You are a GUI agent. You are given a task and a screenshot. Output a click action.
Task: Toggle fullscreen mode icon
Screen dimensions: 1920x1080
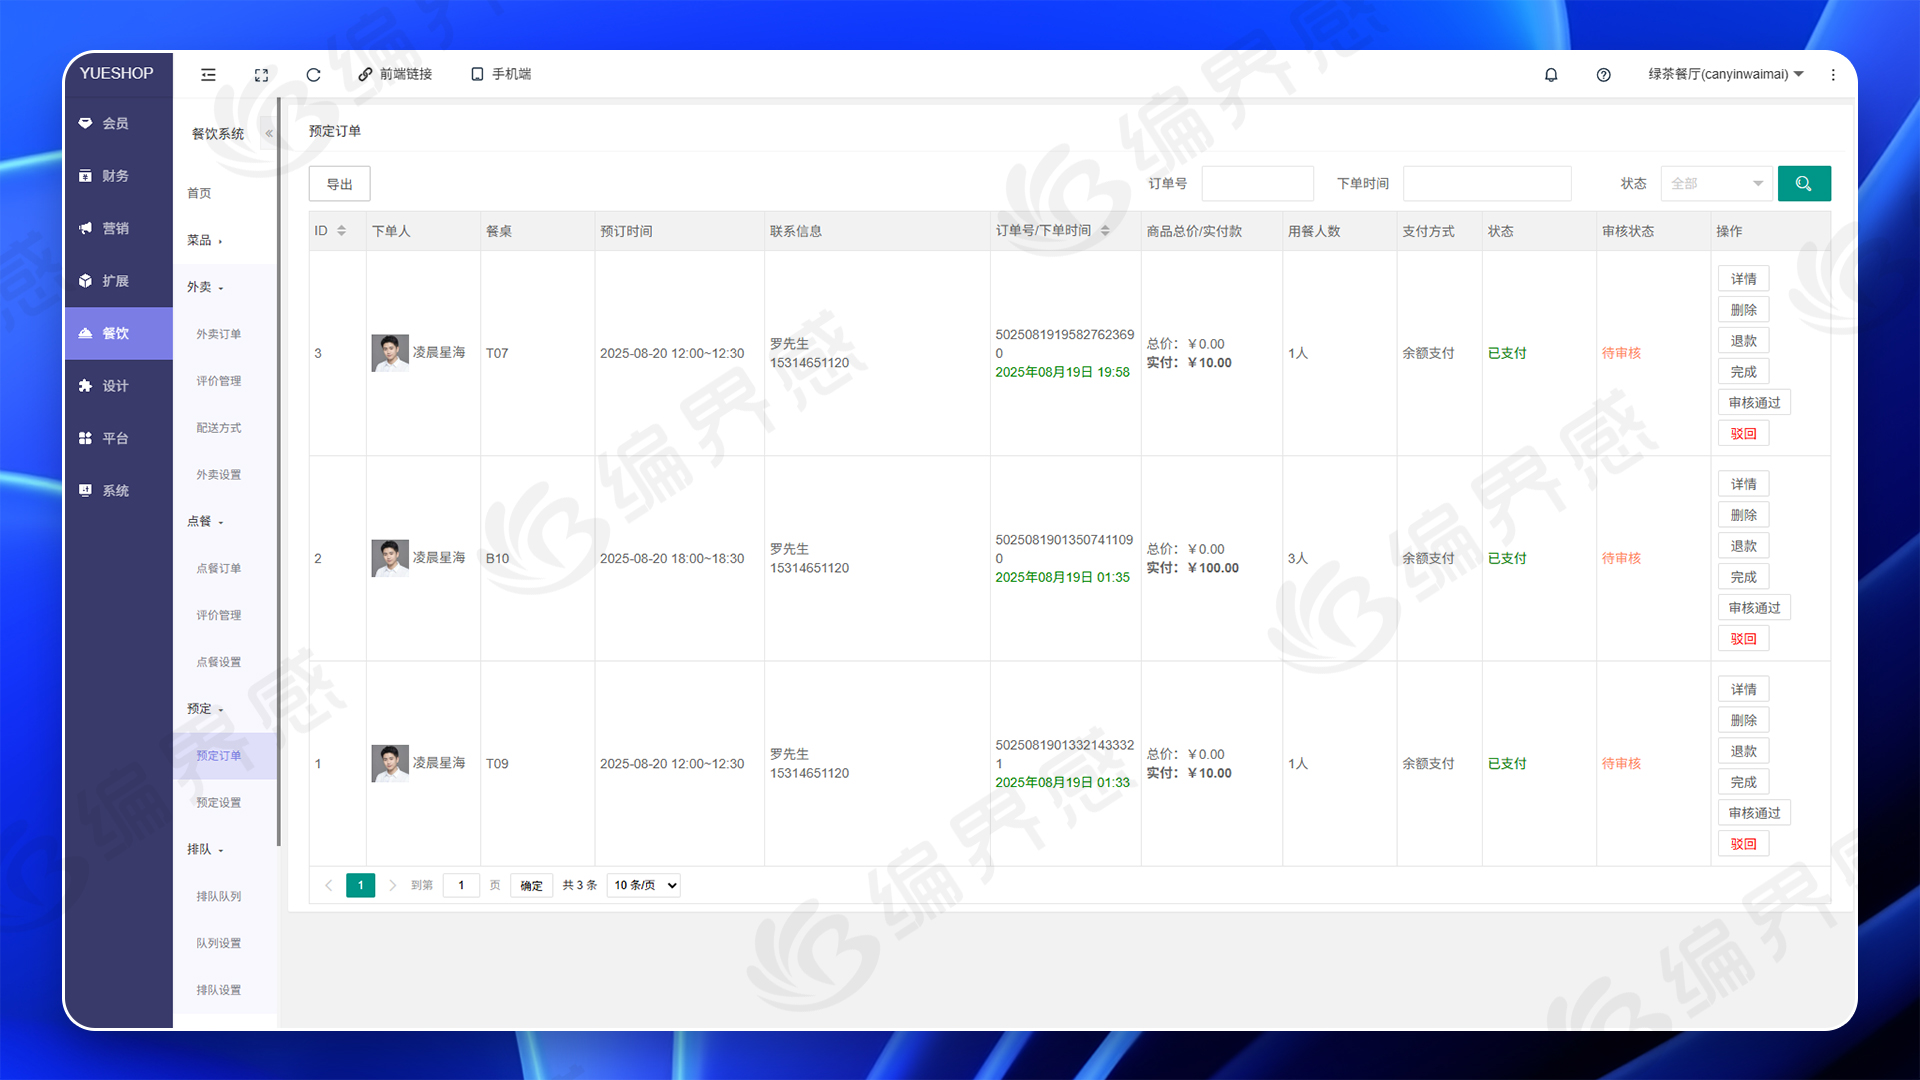261,75
